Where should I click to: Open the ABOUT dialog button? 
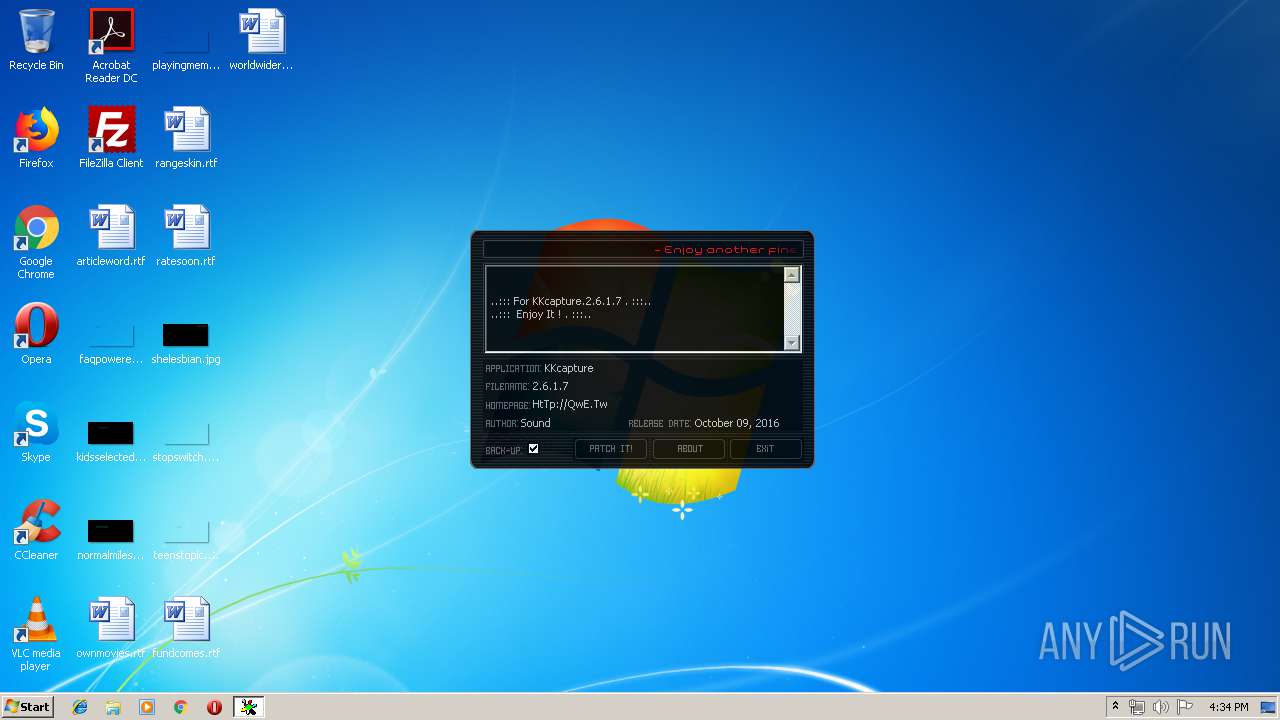[x=690, y=449]
